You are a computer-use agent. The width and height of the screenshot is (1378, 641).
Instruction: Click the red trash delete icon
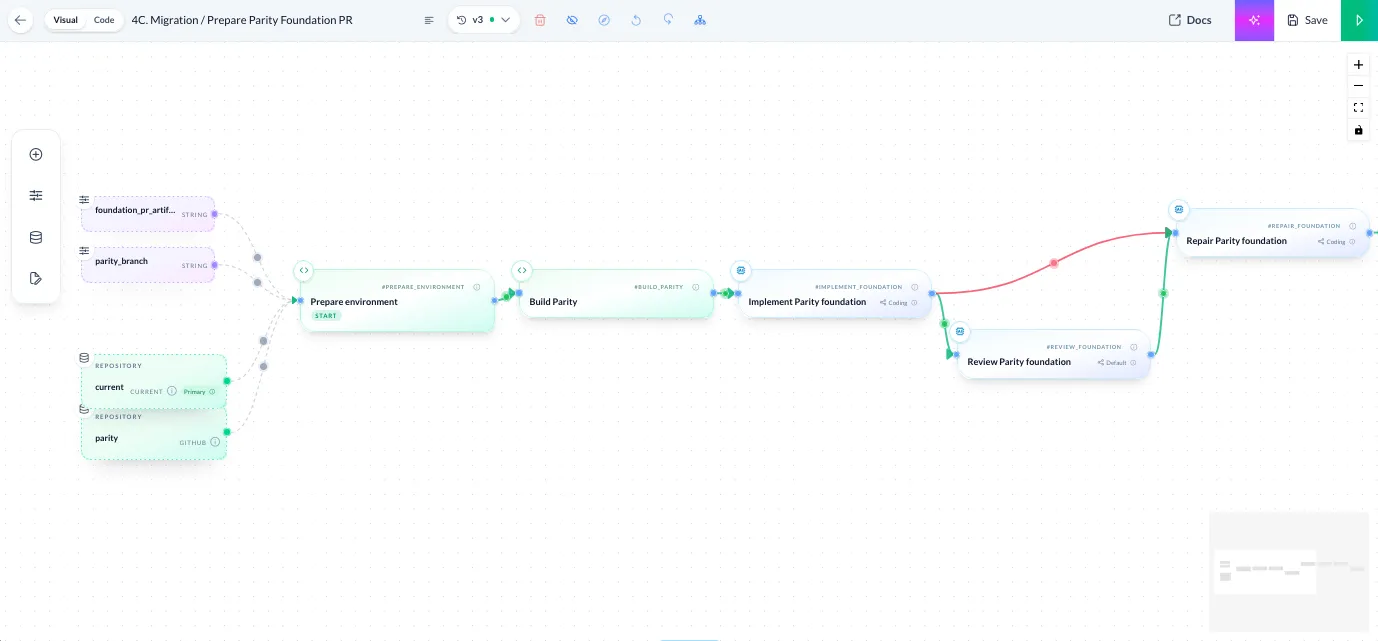[x=540, y=20]
